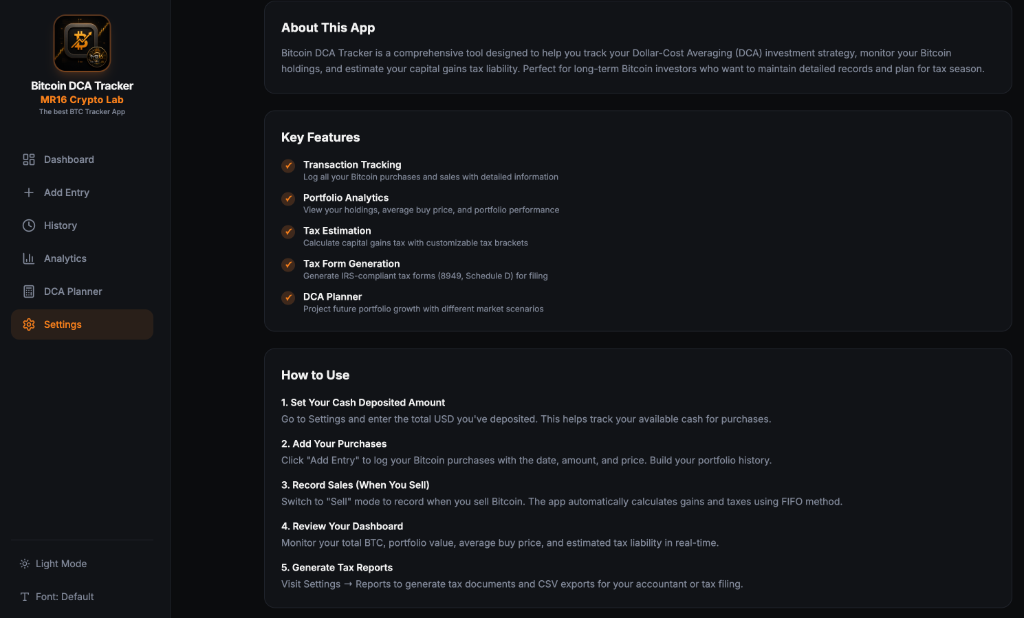Image resolution: width=1024 pixels, height=618 pixels.
Task: Select the History menu item
Action: click(82, 225)
